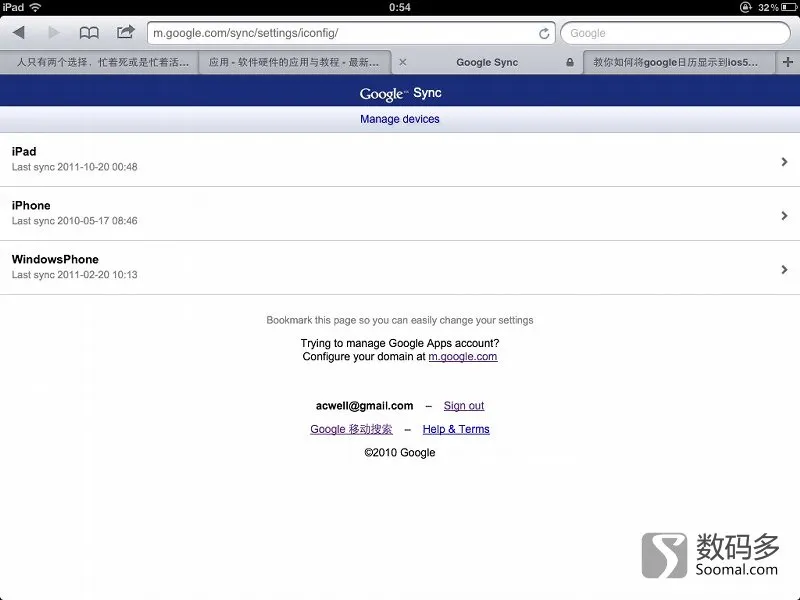
Task: Tap the orientation lock status icon
Action: tap(745, 7)
